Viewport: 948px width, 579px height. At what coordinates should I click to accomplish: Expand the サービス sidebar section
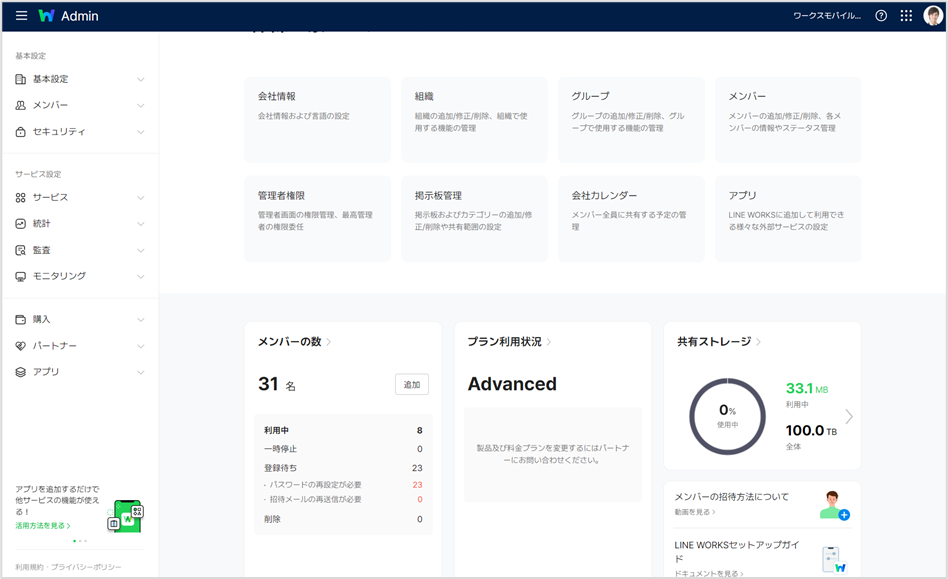[140, 198]
